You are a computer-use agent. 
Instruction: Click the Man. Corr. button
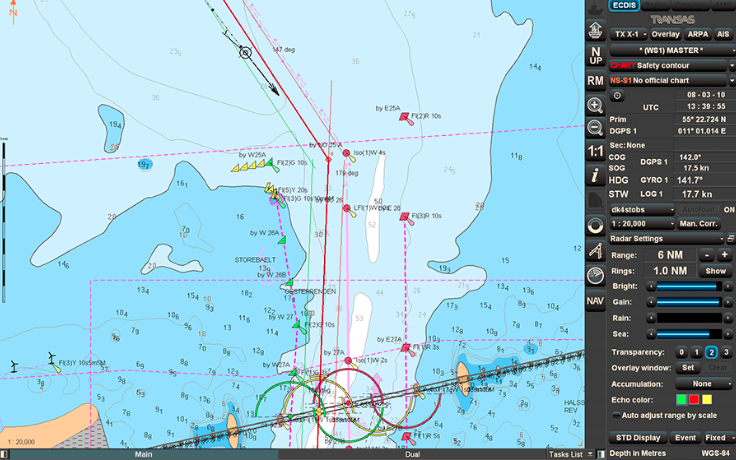tap(699, 224)
